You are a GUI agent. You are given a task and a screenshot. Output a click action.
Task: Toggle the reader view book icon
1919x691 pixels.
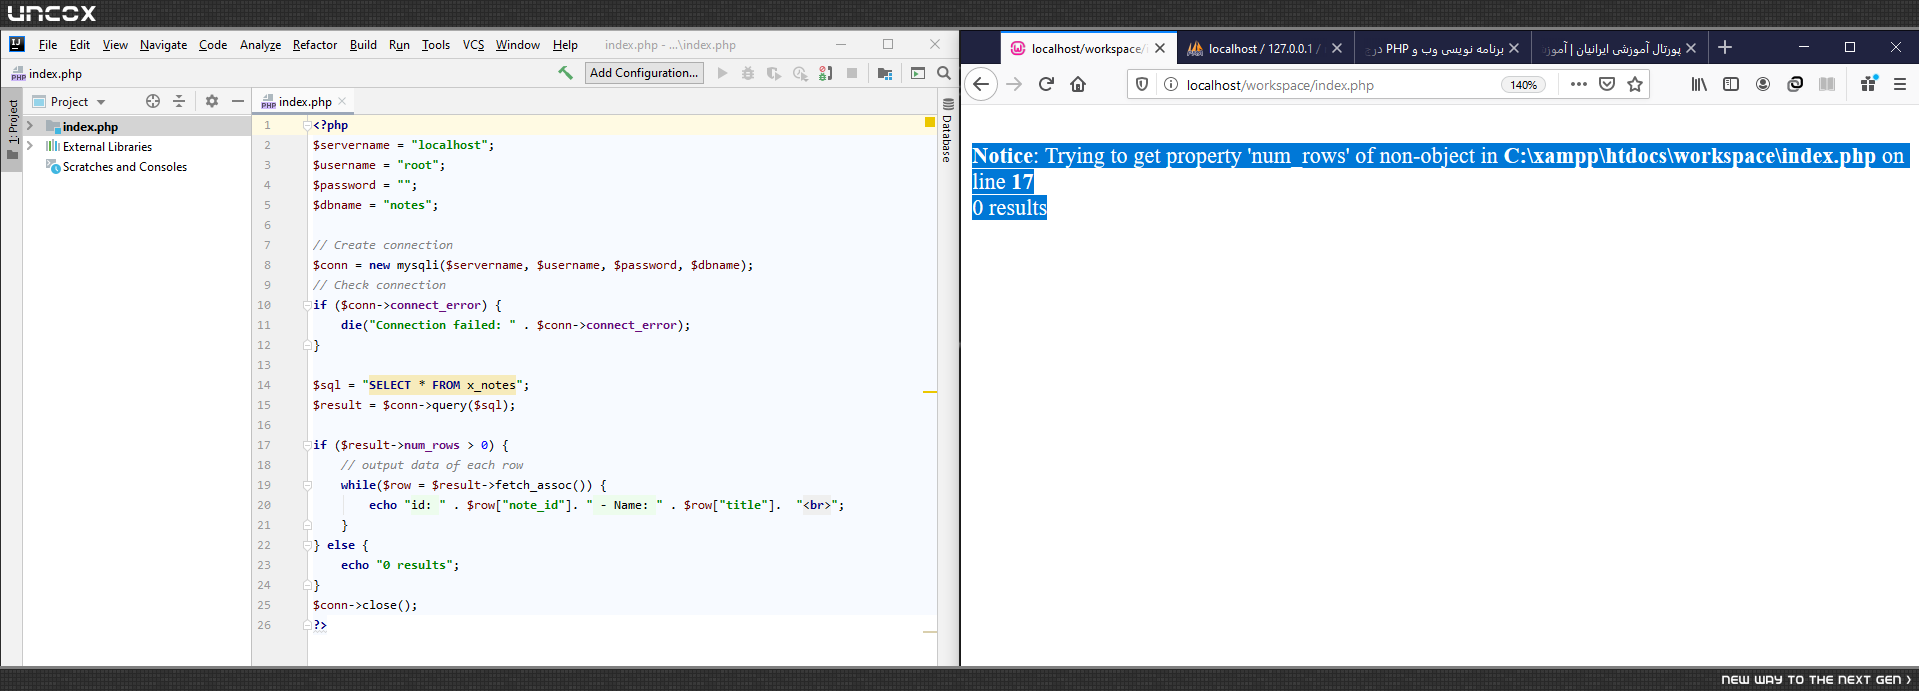[x=1827, y=84]
